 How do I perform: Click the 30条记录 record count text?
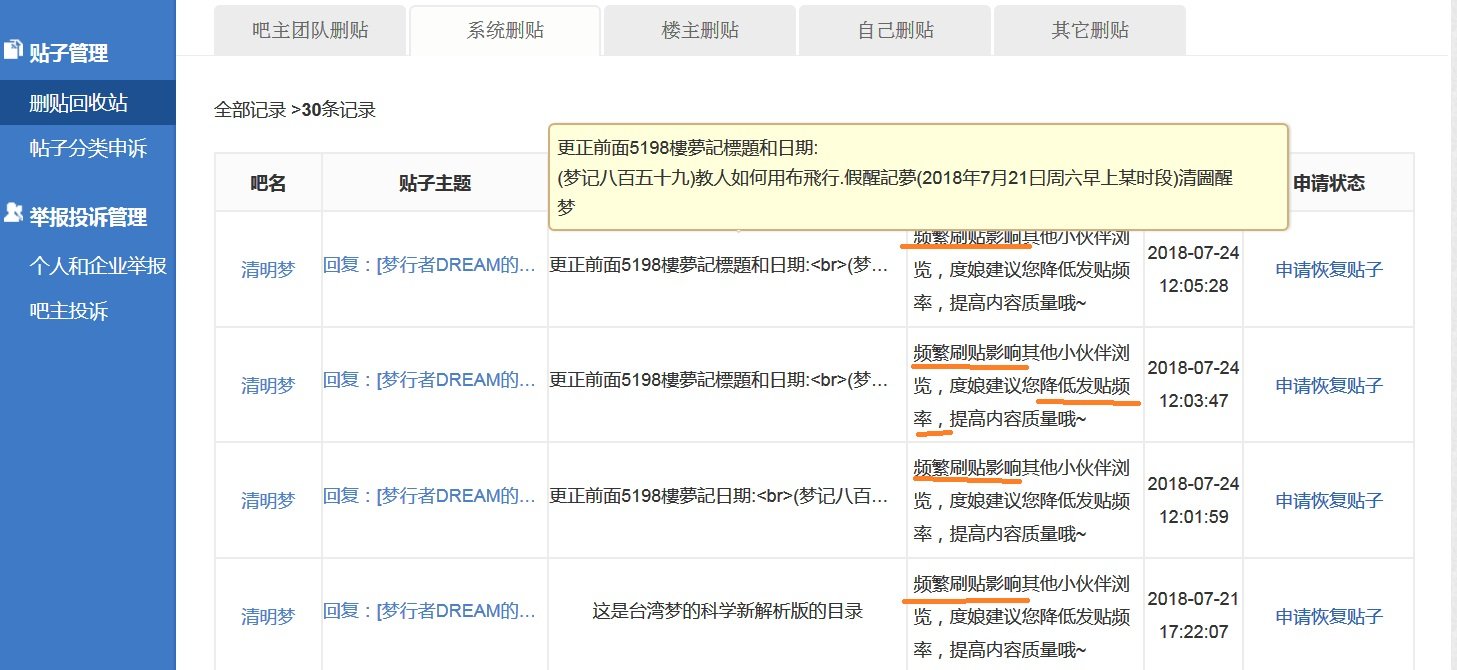[x=339, y=110]
